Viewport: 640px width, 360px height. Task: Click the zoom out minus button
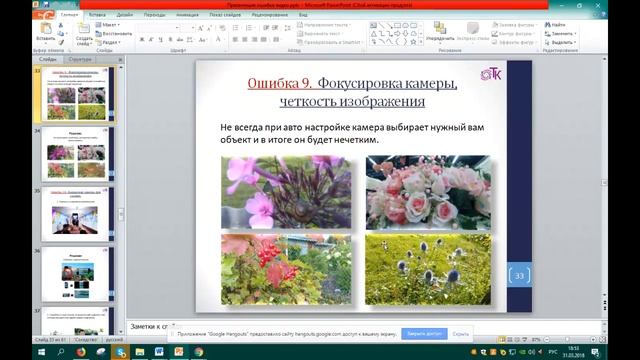tap(547, 340)
